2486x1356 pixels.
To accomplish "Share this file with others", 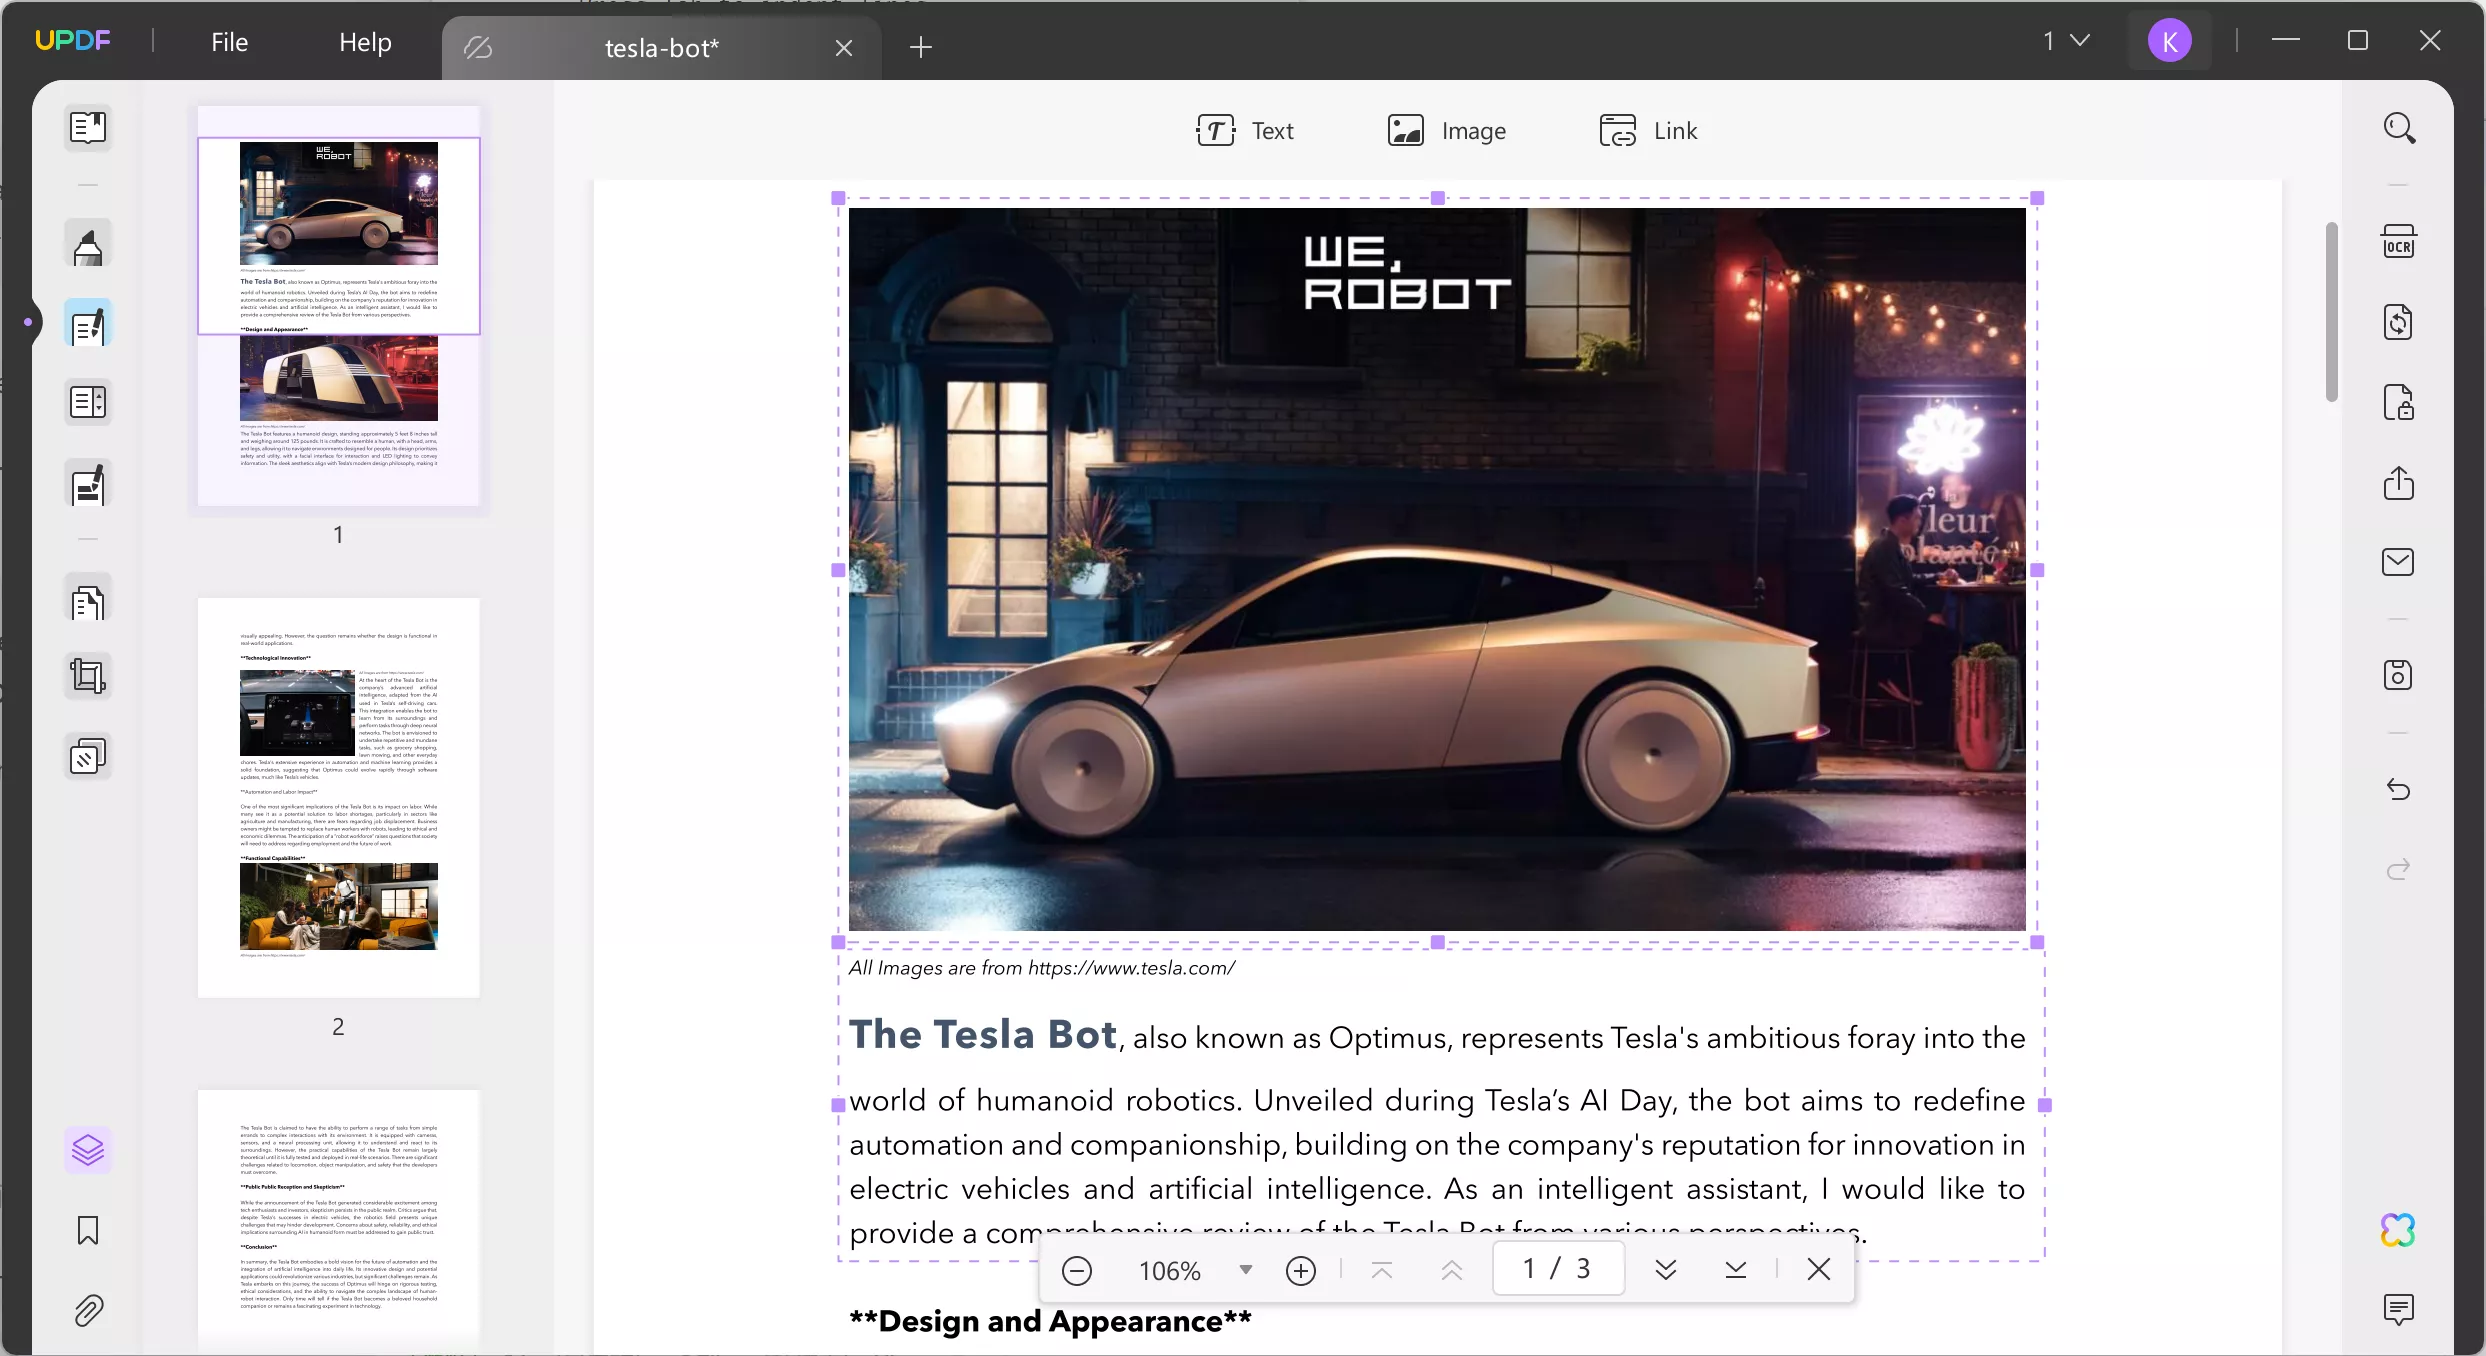I will click(2398, 483).
